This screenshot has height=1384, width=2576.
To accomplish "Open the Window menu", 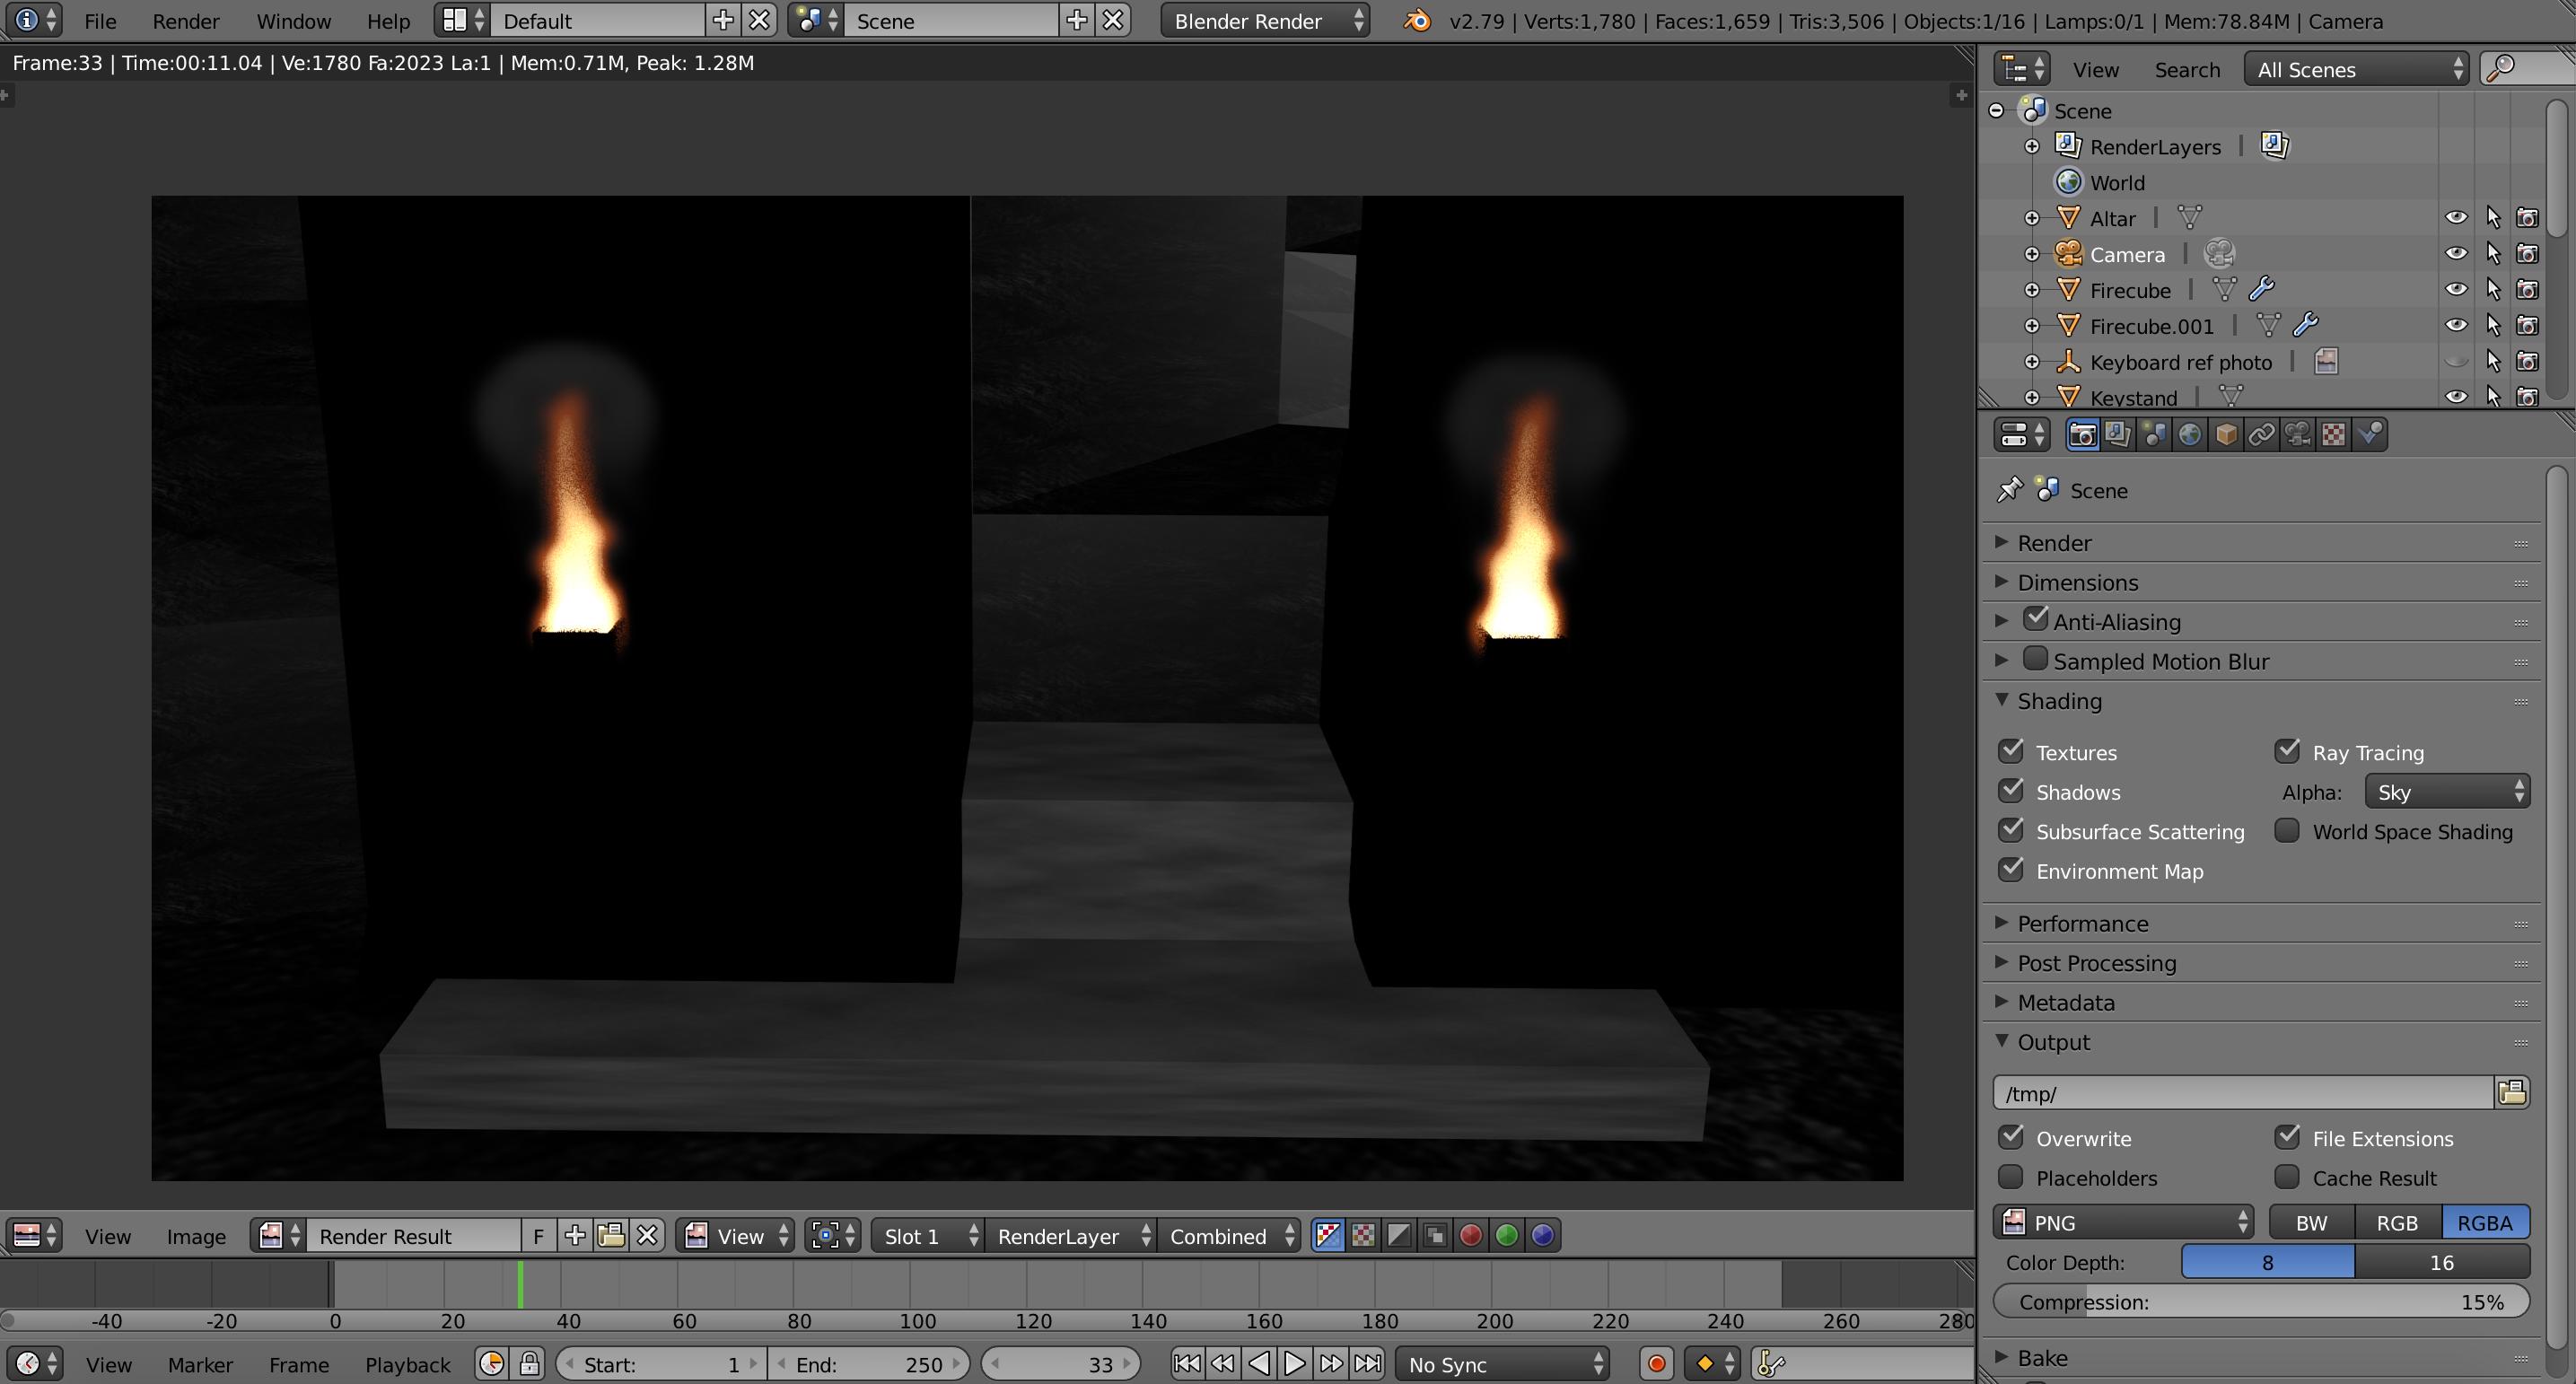I will [293, 20].
